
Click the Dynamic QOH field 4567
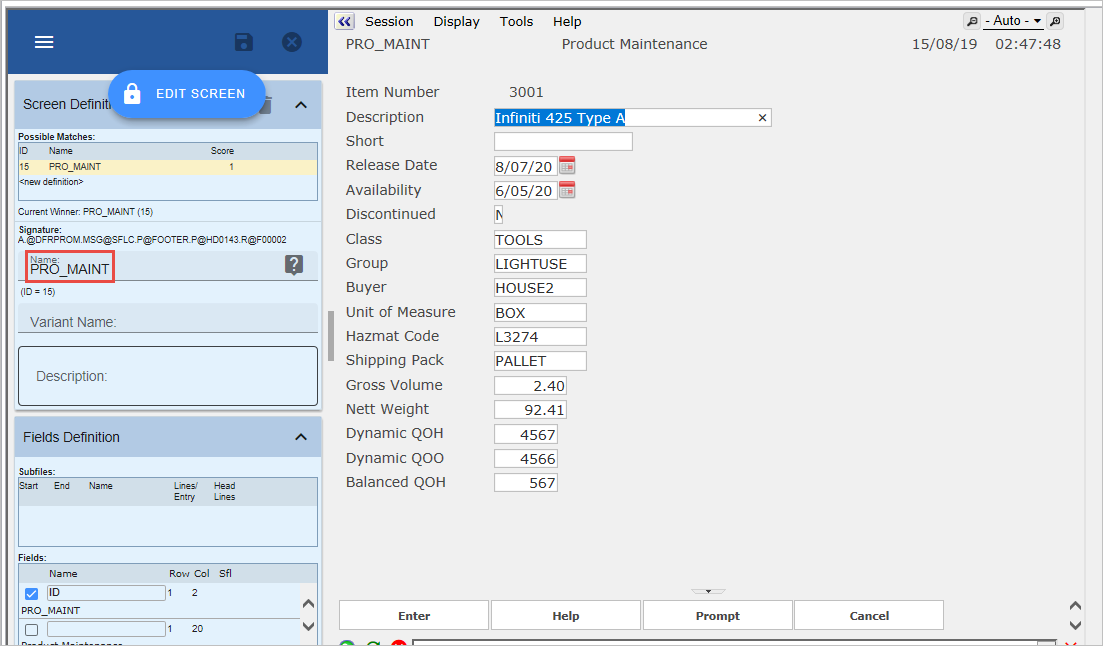526,435
